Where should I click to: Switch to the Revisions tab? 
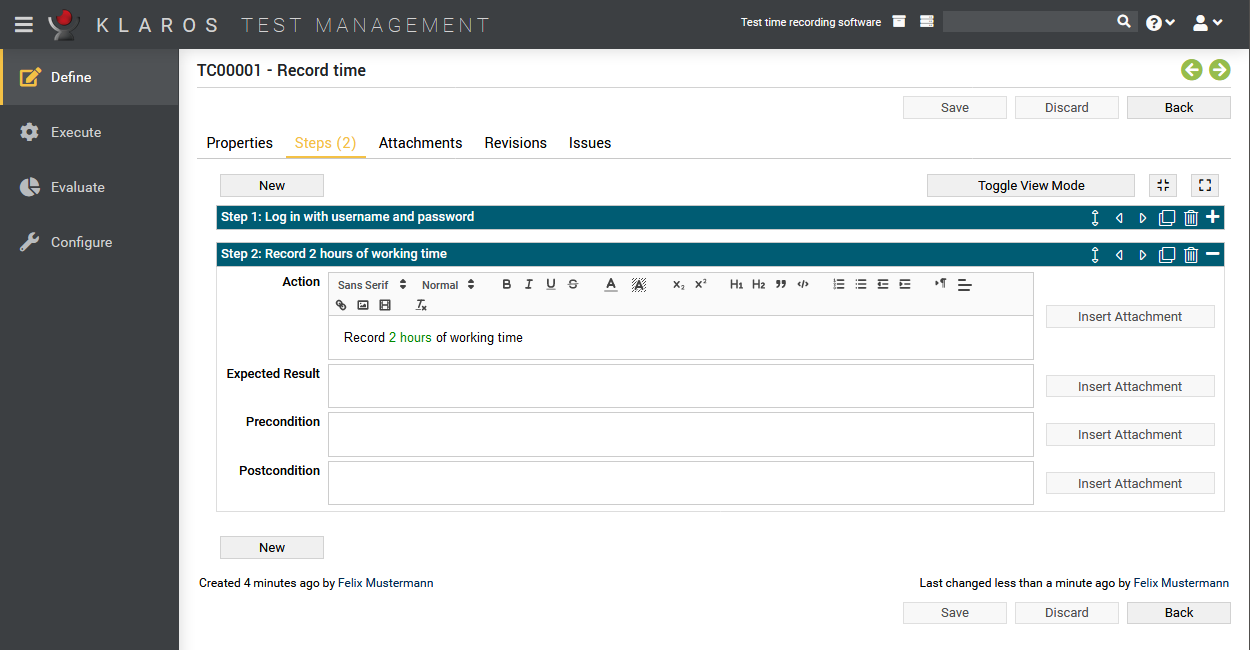click(516, 143)
